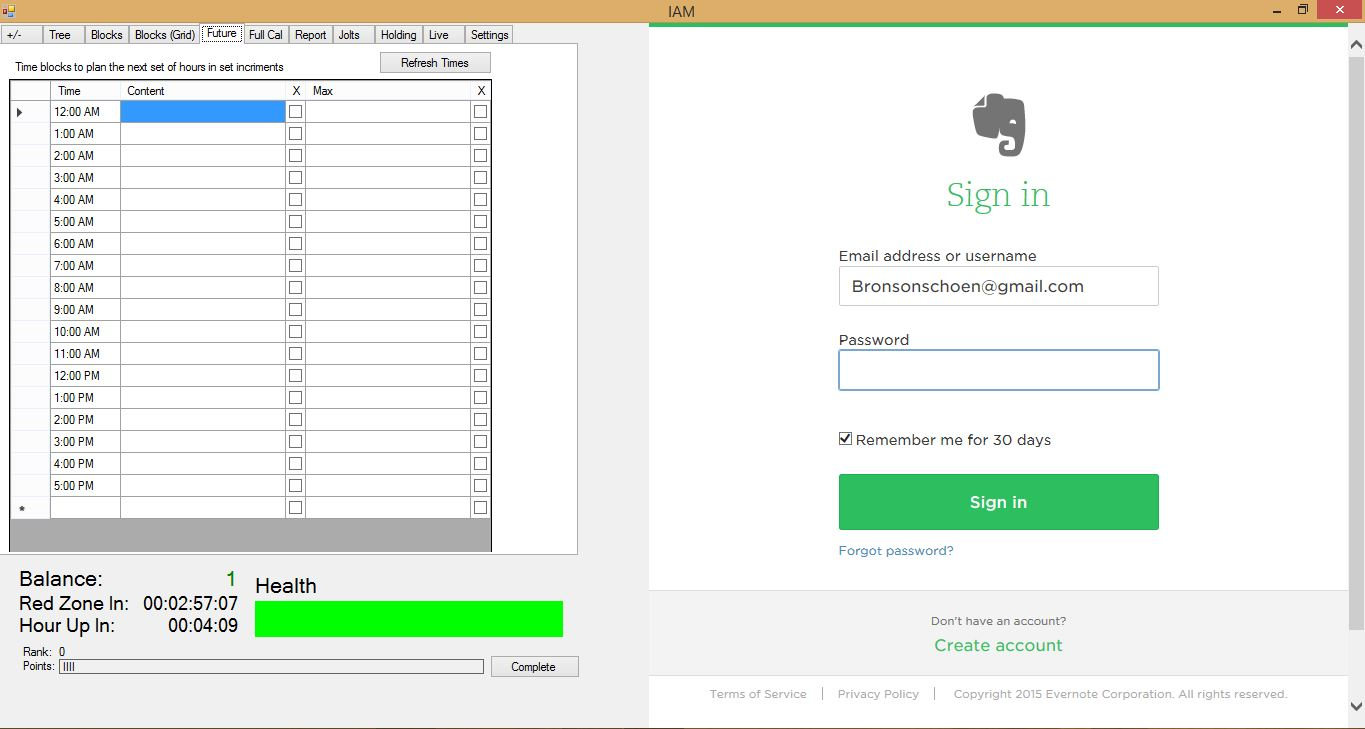Switch to the Tree tab
1365x729 pixels.
[x=60, y=35]
